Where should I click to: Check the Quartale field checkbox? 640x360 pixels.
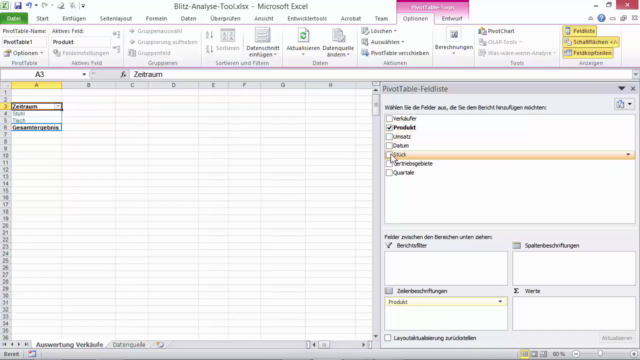(x=389, y=172)
